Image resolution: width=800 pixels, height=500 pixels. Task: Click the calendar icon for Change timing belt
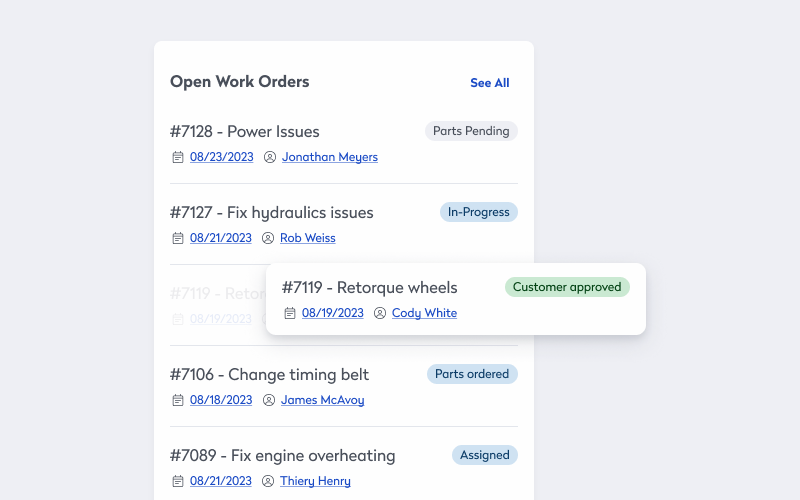pyautogui.click(x=178, y=401)
